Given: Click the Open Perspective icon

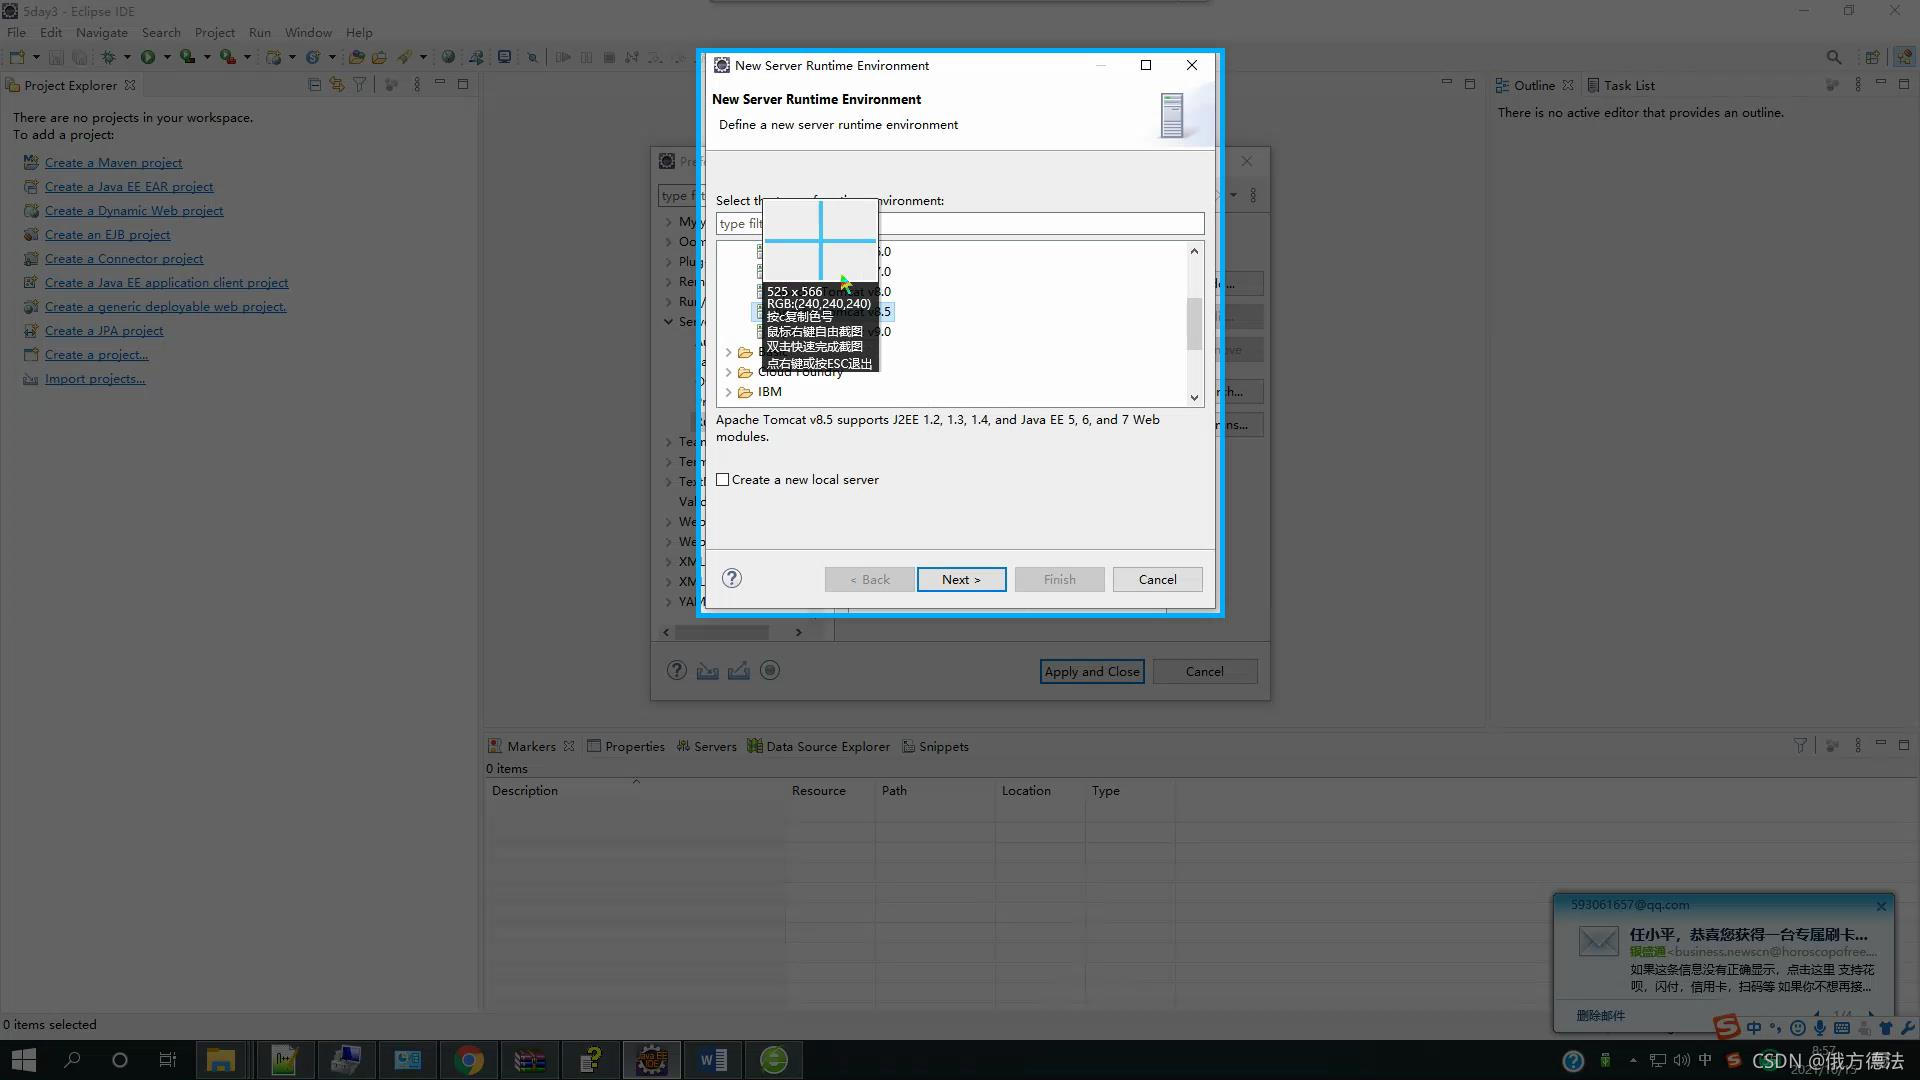Looking at the screenshot, I should (x=1873, y=58).
